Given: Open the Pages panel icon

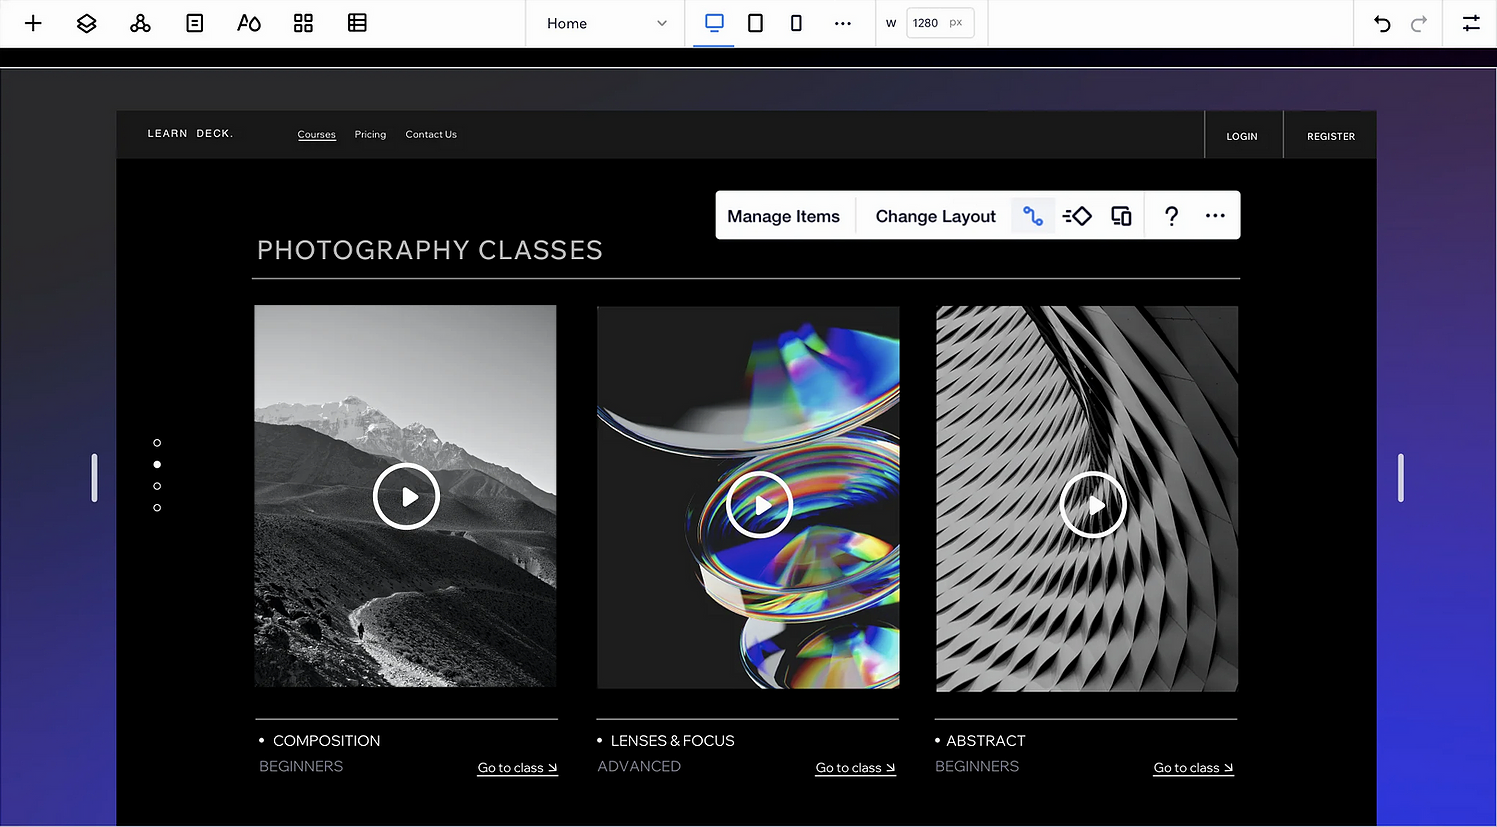Looking at the screenshot, I should 195,23.
